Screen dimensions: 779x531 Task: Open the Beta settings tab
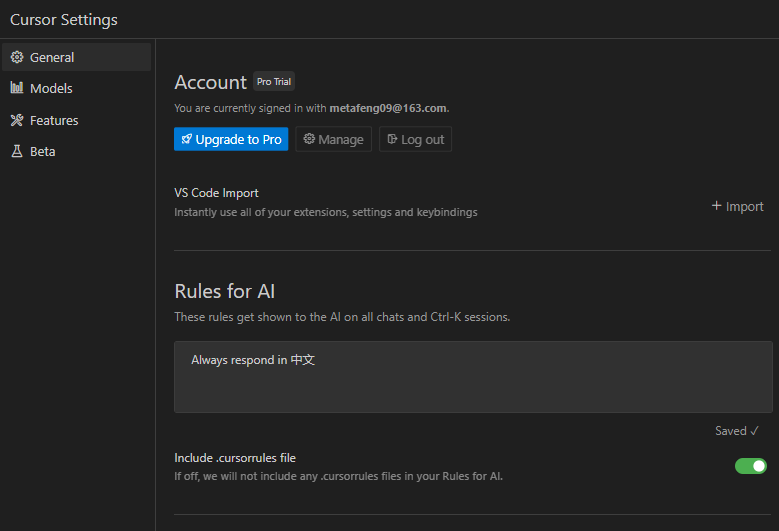click(x=77, y=152)
